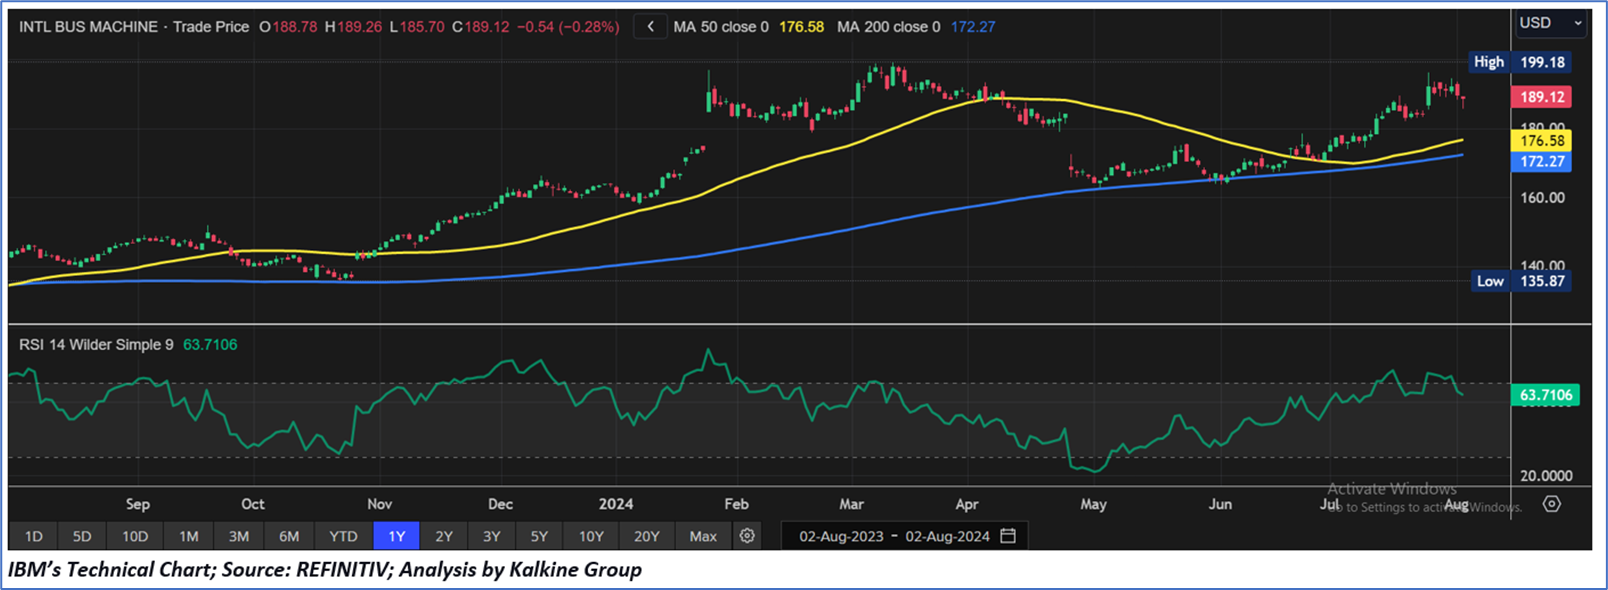This screenshot has width=1608, height=590.
Task: Click the date range field 02-Aug-2023 to 02-Aug-2024
Action: coord(893,536)
